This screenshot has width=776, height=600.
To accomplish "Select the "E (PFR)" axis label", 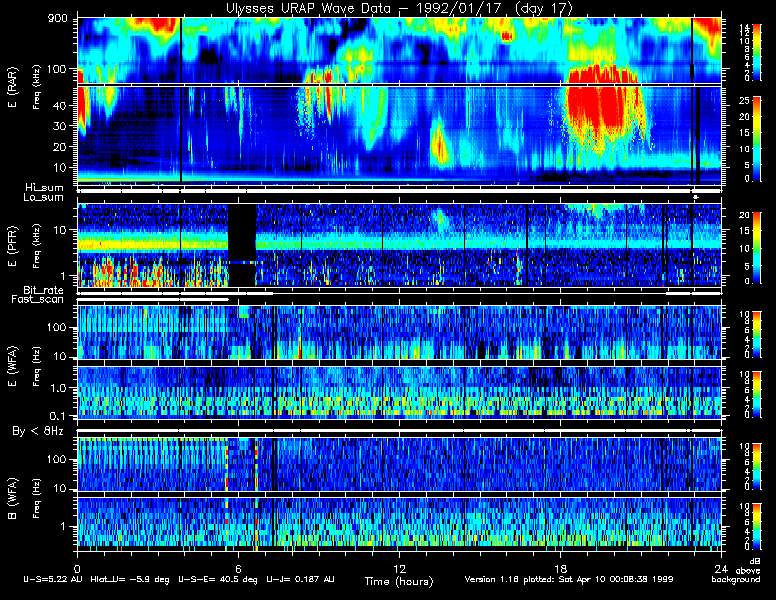I will click(12, 246).
